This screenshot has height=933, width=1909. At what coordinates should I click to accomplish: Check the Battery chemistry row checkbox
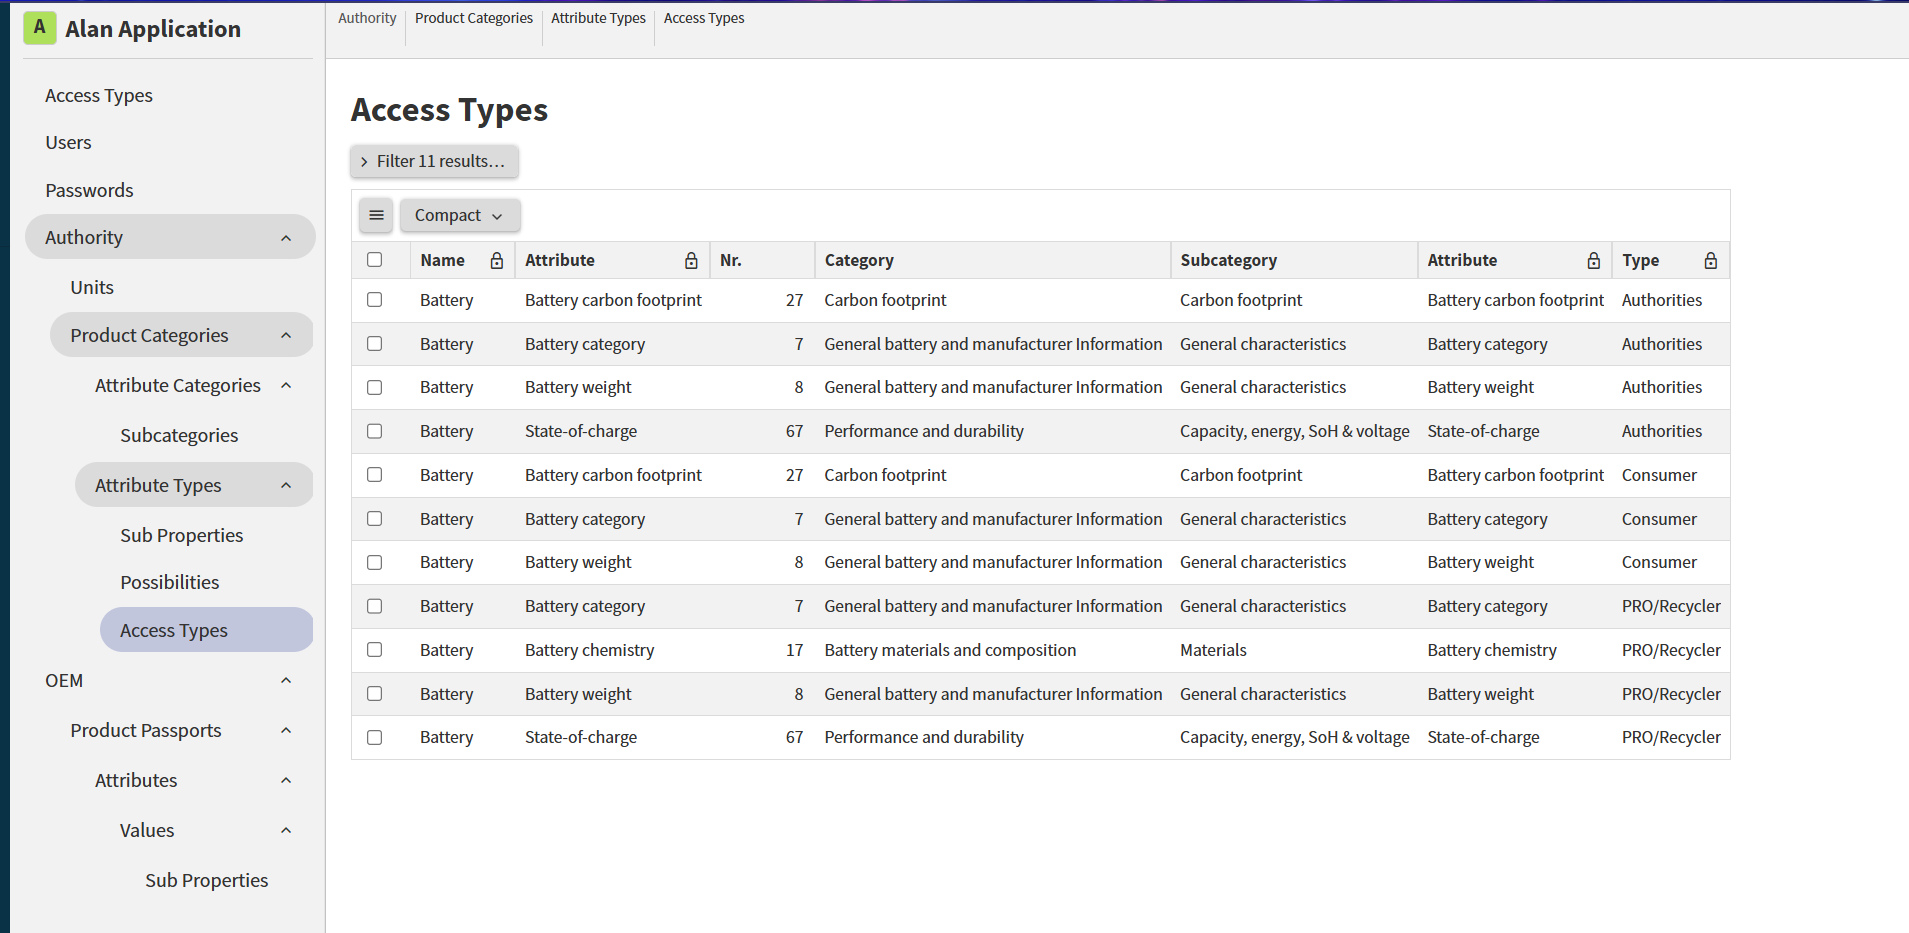(x=375, y=650)
